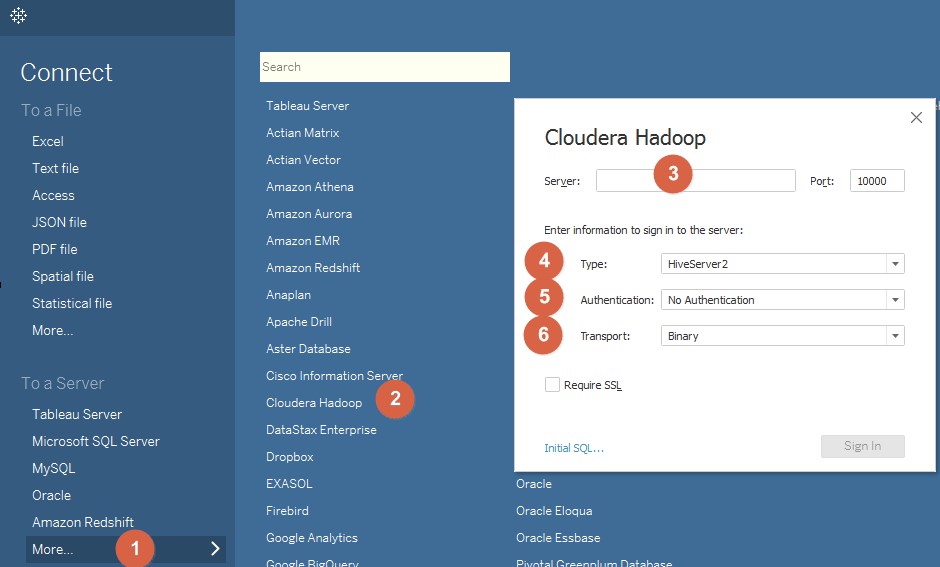The height and width of the screenshot is (567, 940).
Task: Choose Actian Vector connector
Action: 303,159
